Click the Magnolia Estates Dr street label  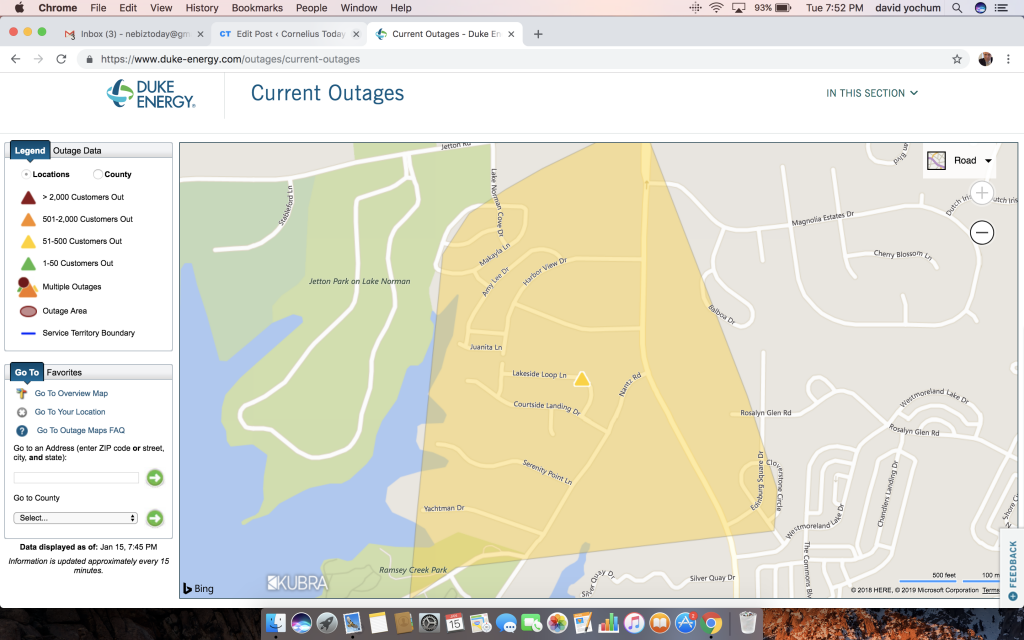pyautogui.click(x=822, y=219)
